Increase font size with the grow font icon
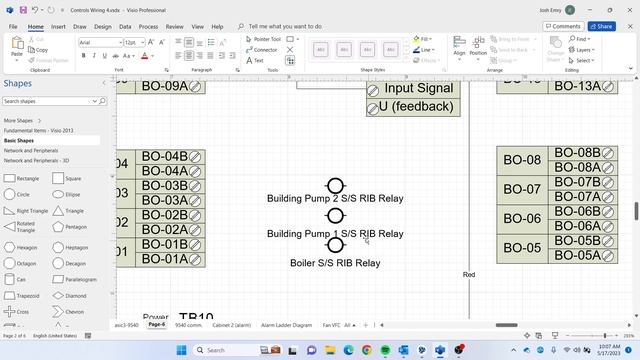640x360 pixels. coord(151,42)
